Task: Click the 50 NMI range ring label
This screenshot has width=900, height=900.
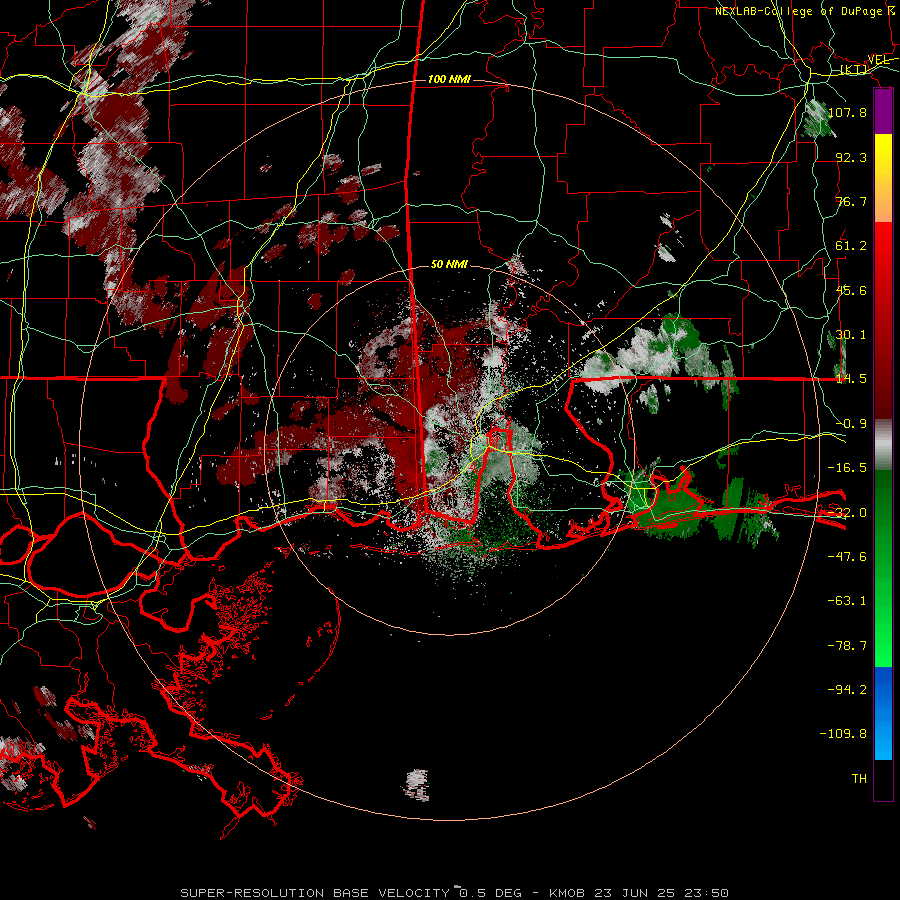Action: [449, 265]
